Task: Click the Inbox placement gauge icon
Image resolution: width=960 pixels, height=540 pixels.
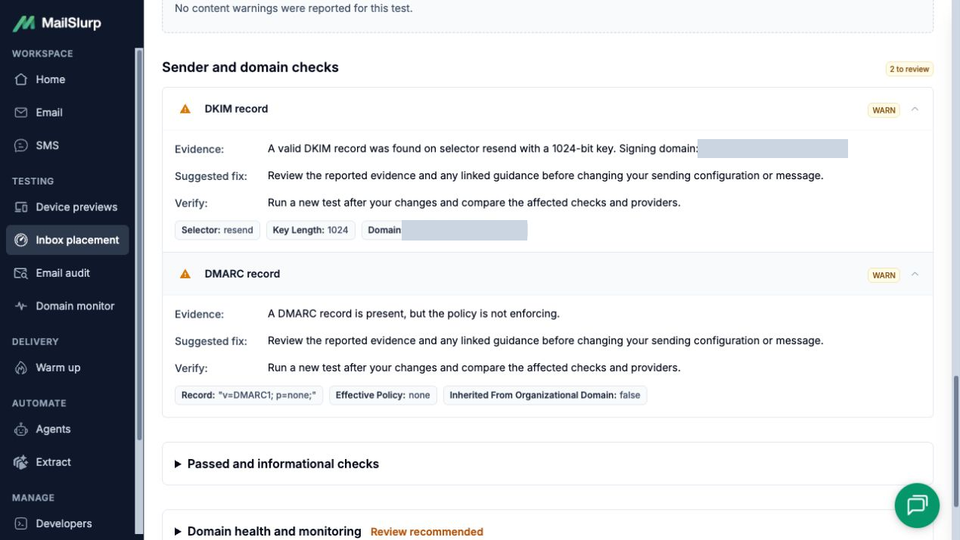Action: [x=21, y=240]
